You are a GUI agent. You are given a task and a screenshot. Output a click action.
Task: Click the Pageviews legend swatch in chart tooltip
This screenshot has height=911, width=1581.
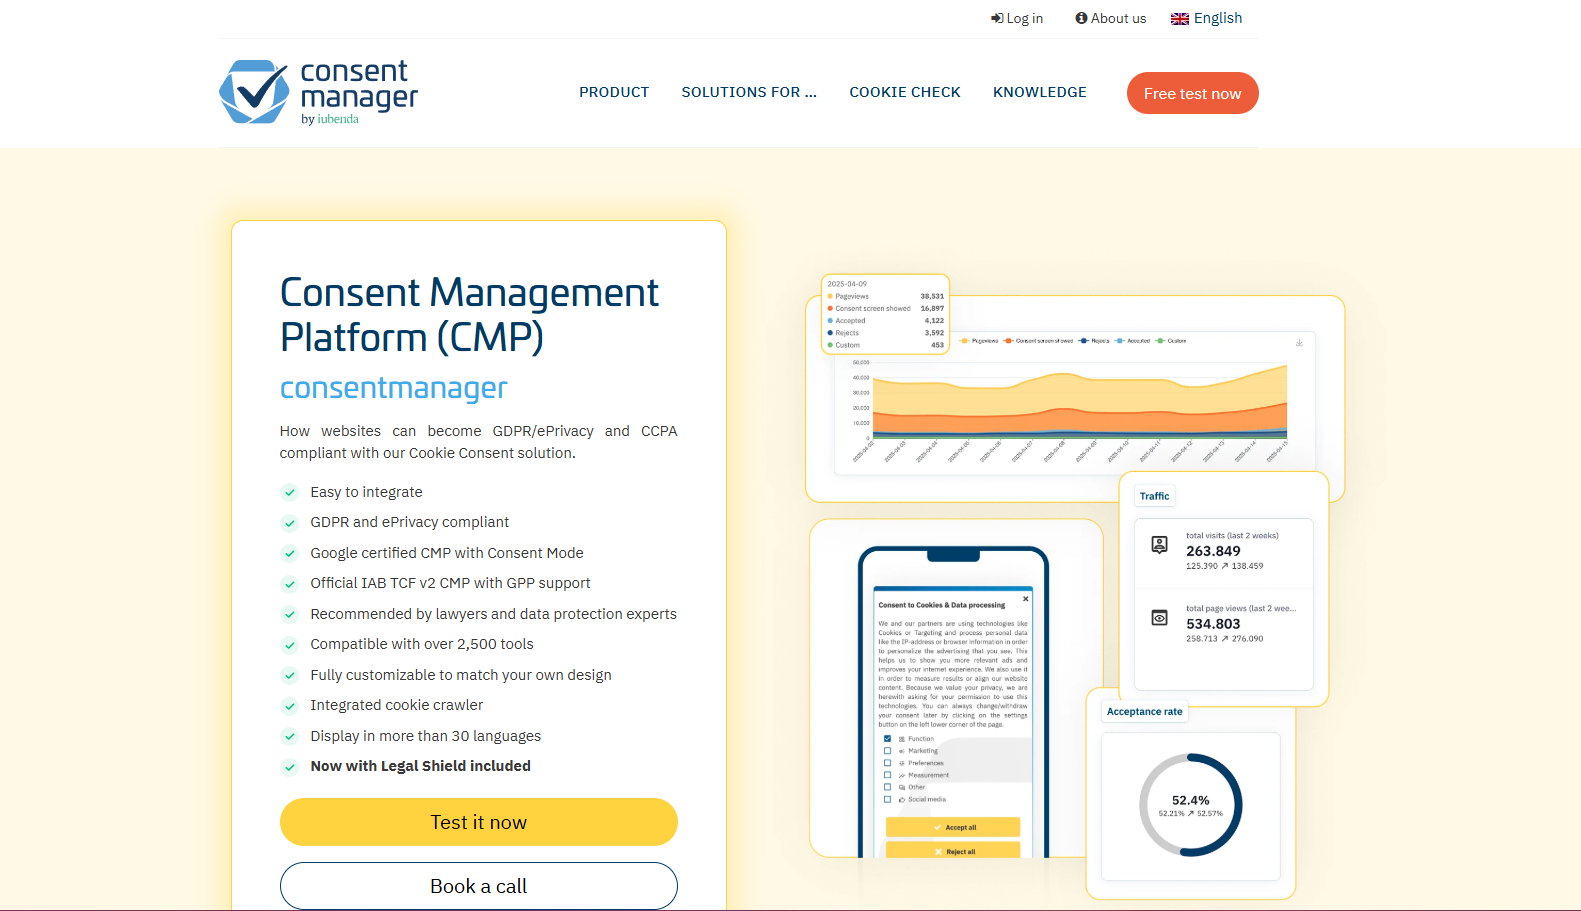pyautogui.click(x=830, y=296)
